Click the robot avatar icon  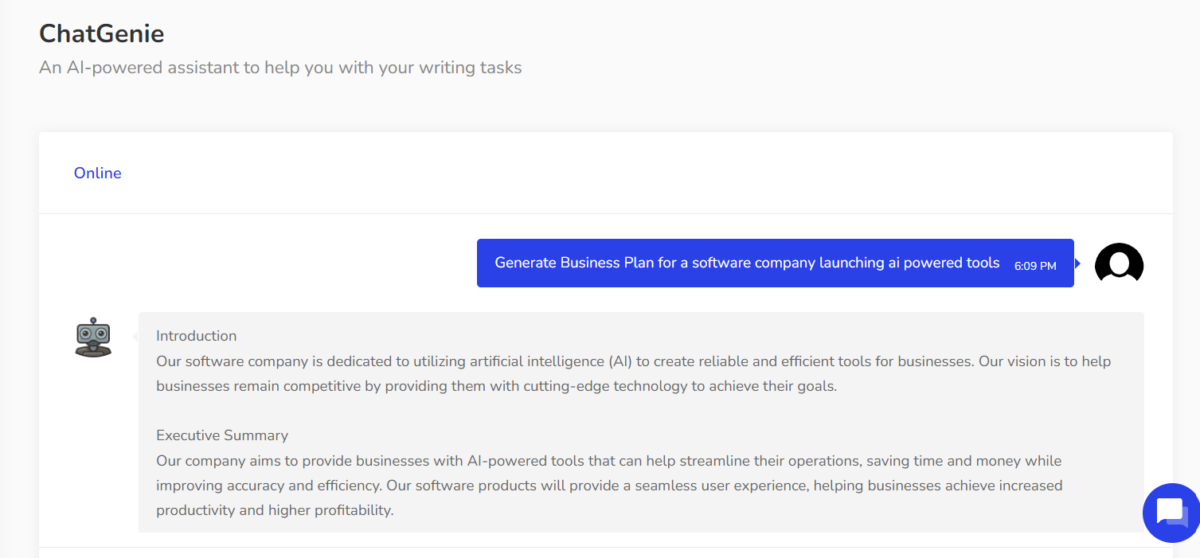tap(93, 338)
